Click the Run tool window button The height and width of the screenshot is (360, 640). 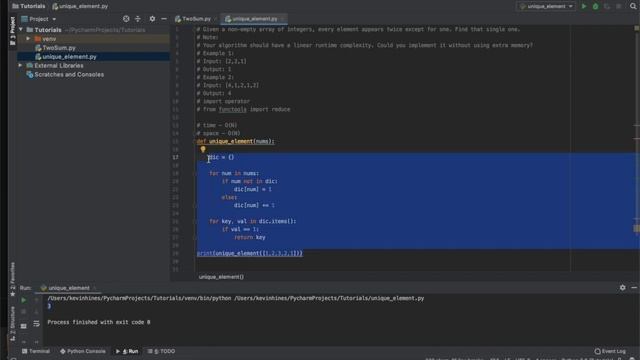[127, 351]
